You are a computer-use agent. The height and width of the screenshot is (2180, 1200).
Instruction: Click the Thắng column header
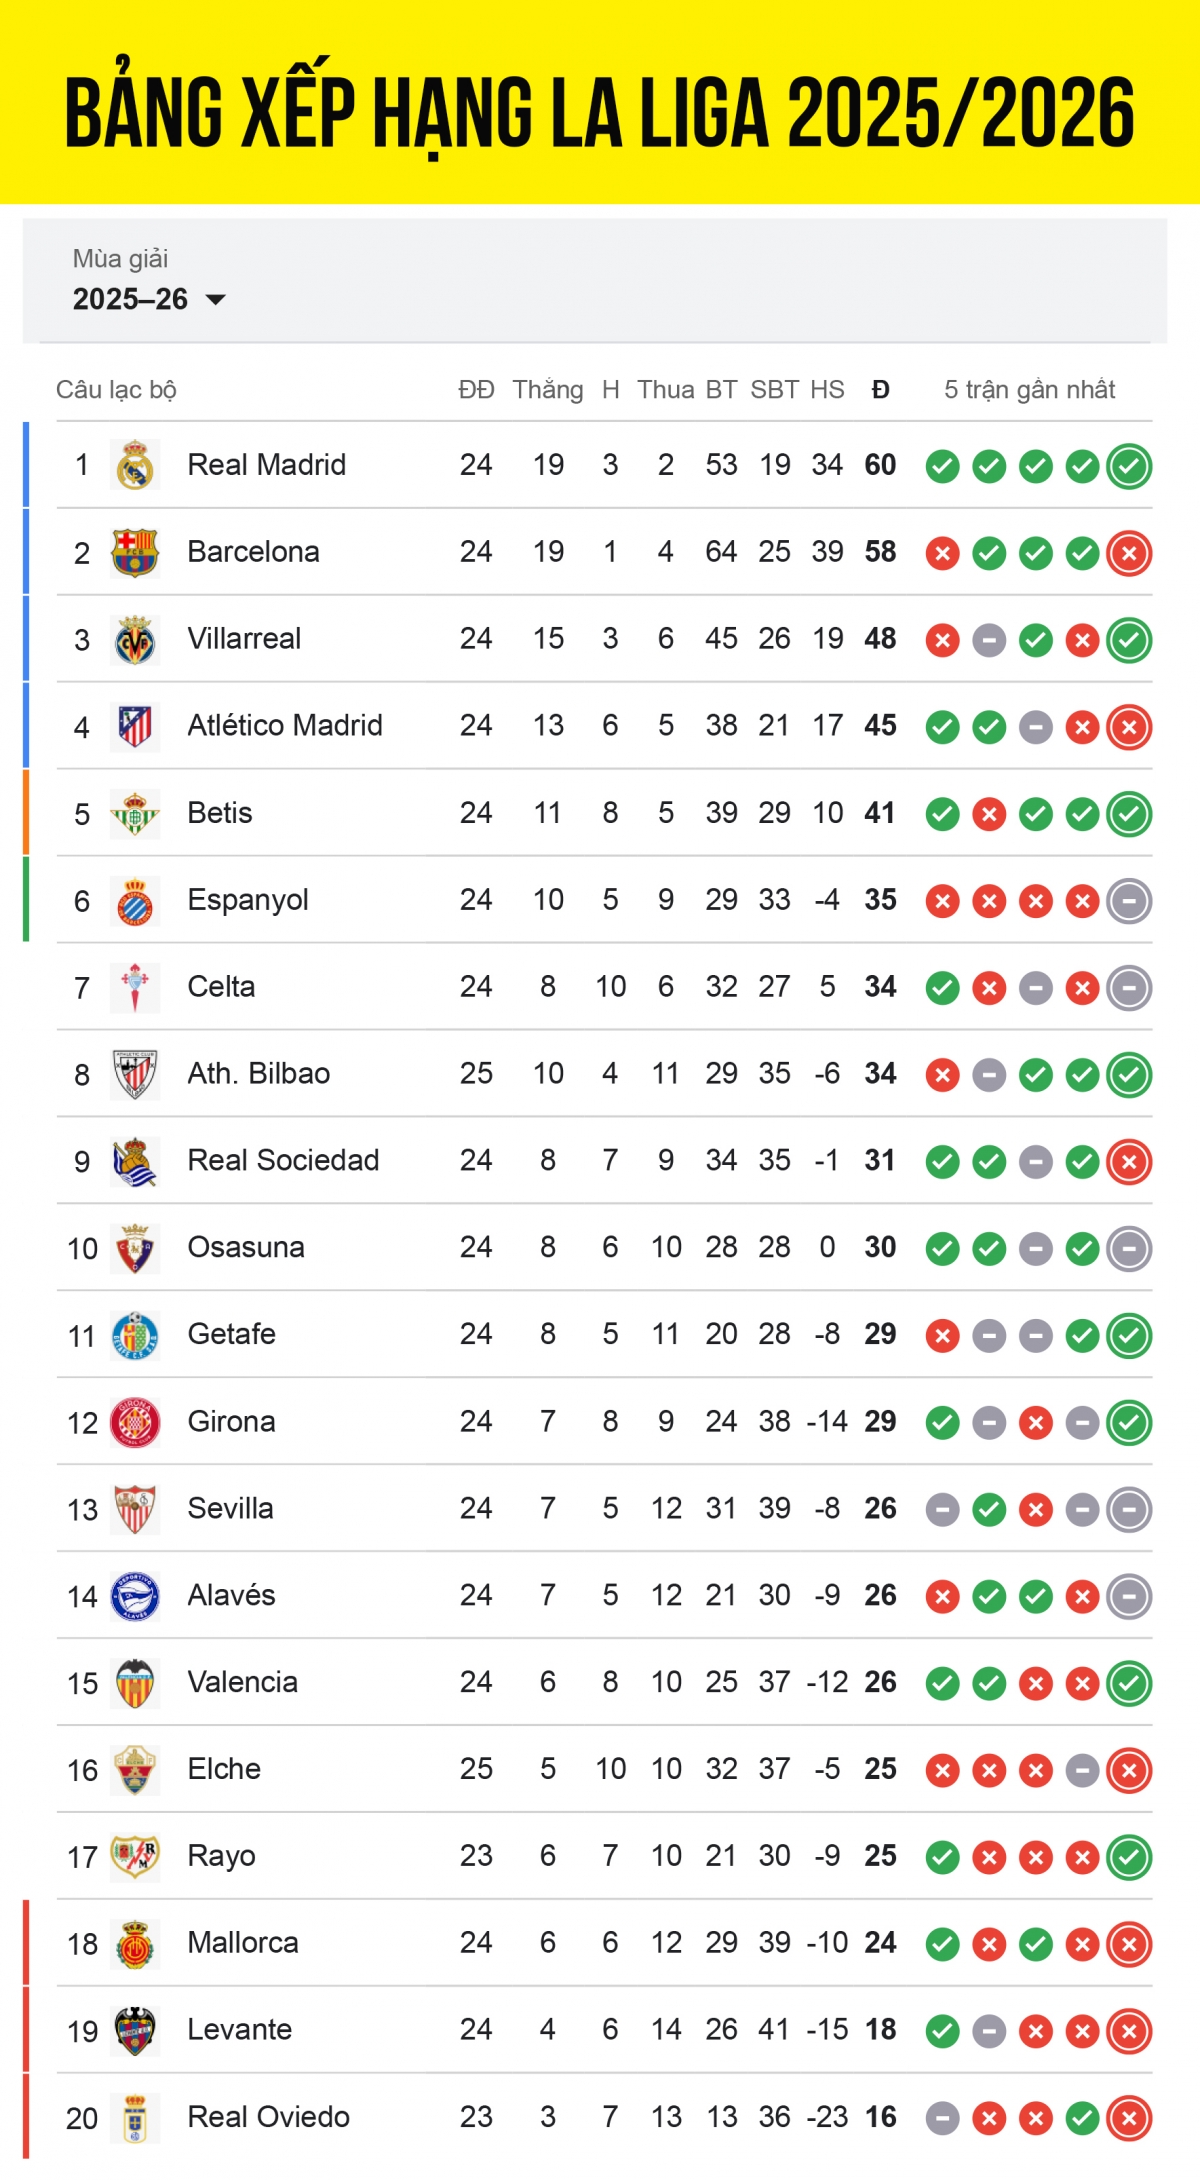[548, 390]
